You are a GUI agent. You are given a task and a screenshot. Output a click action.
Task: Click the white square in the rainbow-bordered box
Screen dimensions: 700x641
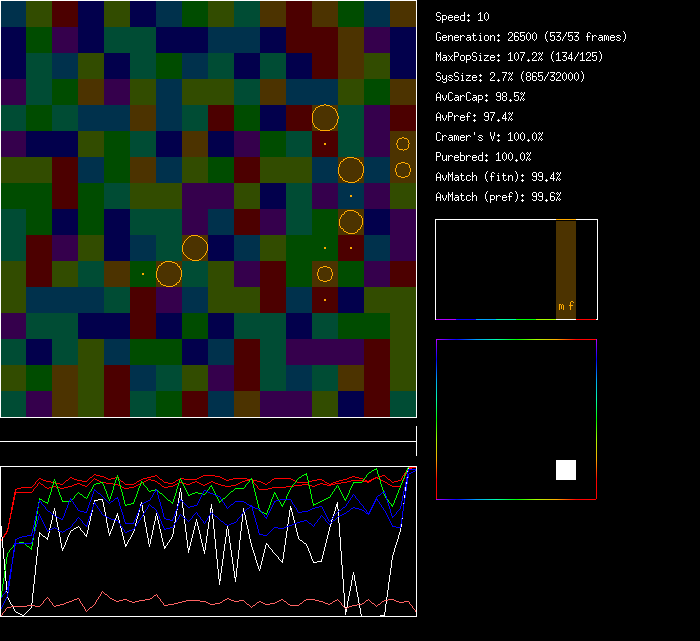pos(566,470)
